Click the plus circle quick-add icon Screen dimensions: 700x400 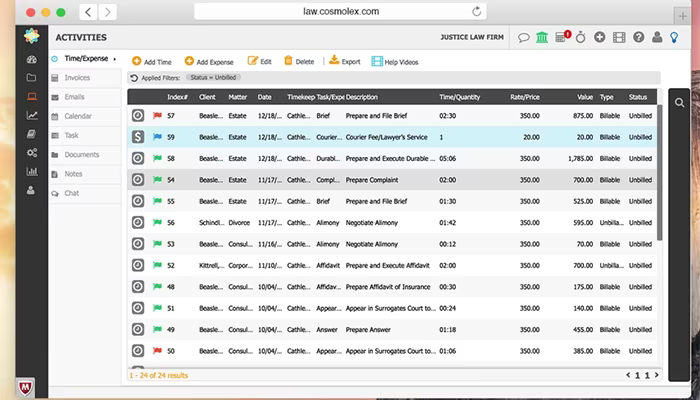(600, 38)
